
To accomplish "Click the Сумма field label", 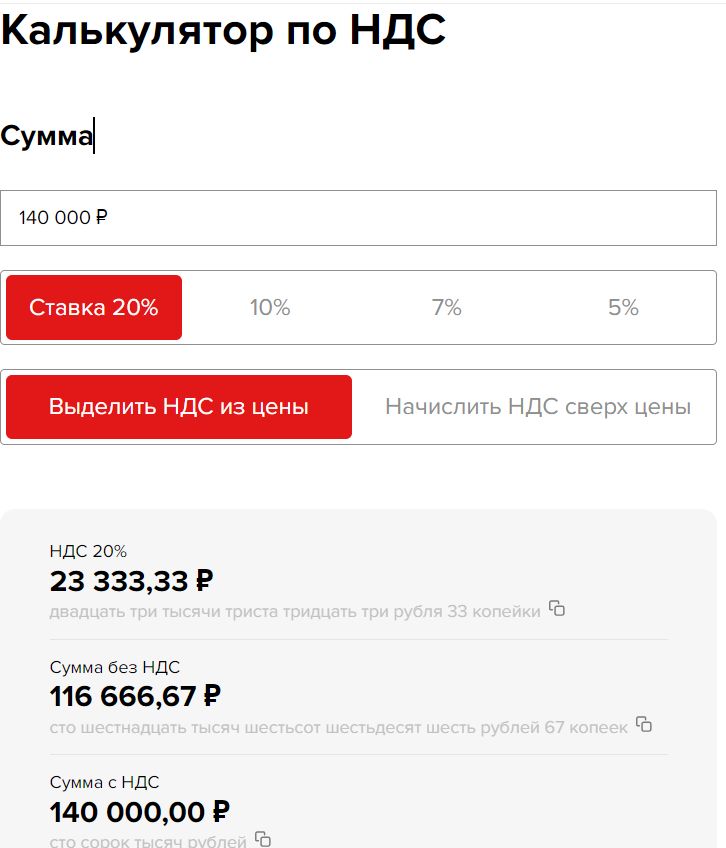I will coord(46,136).
